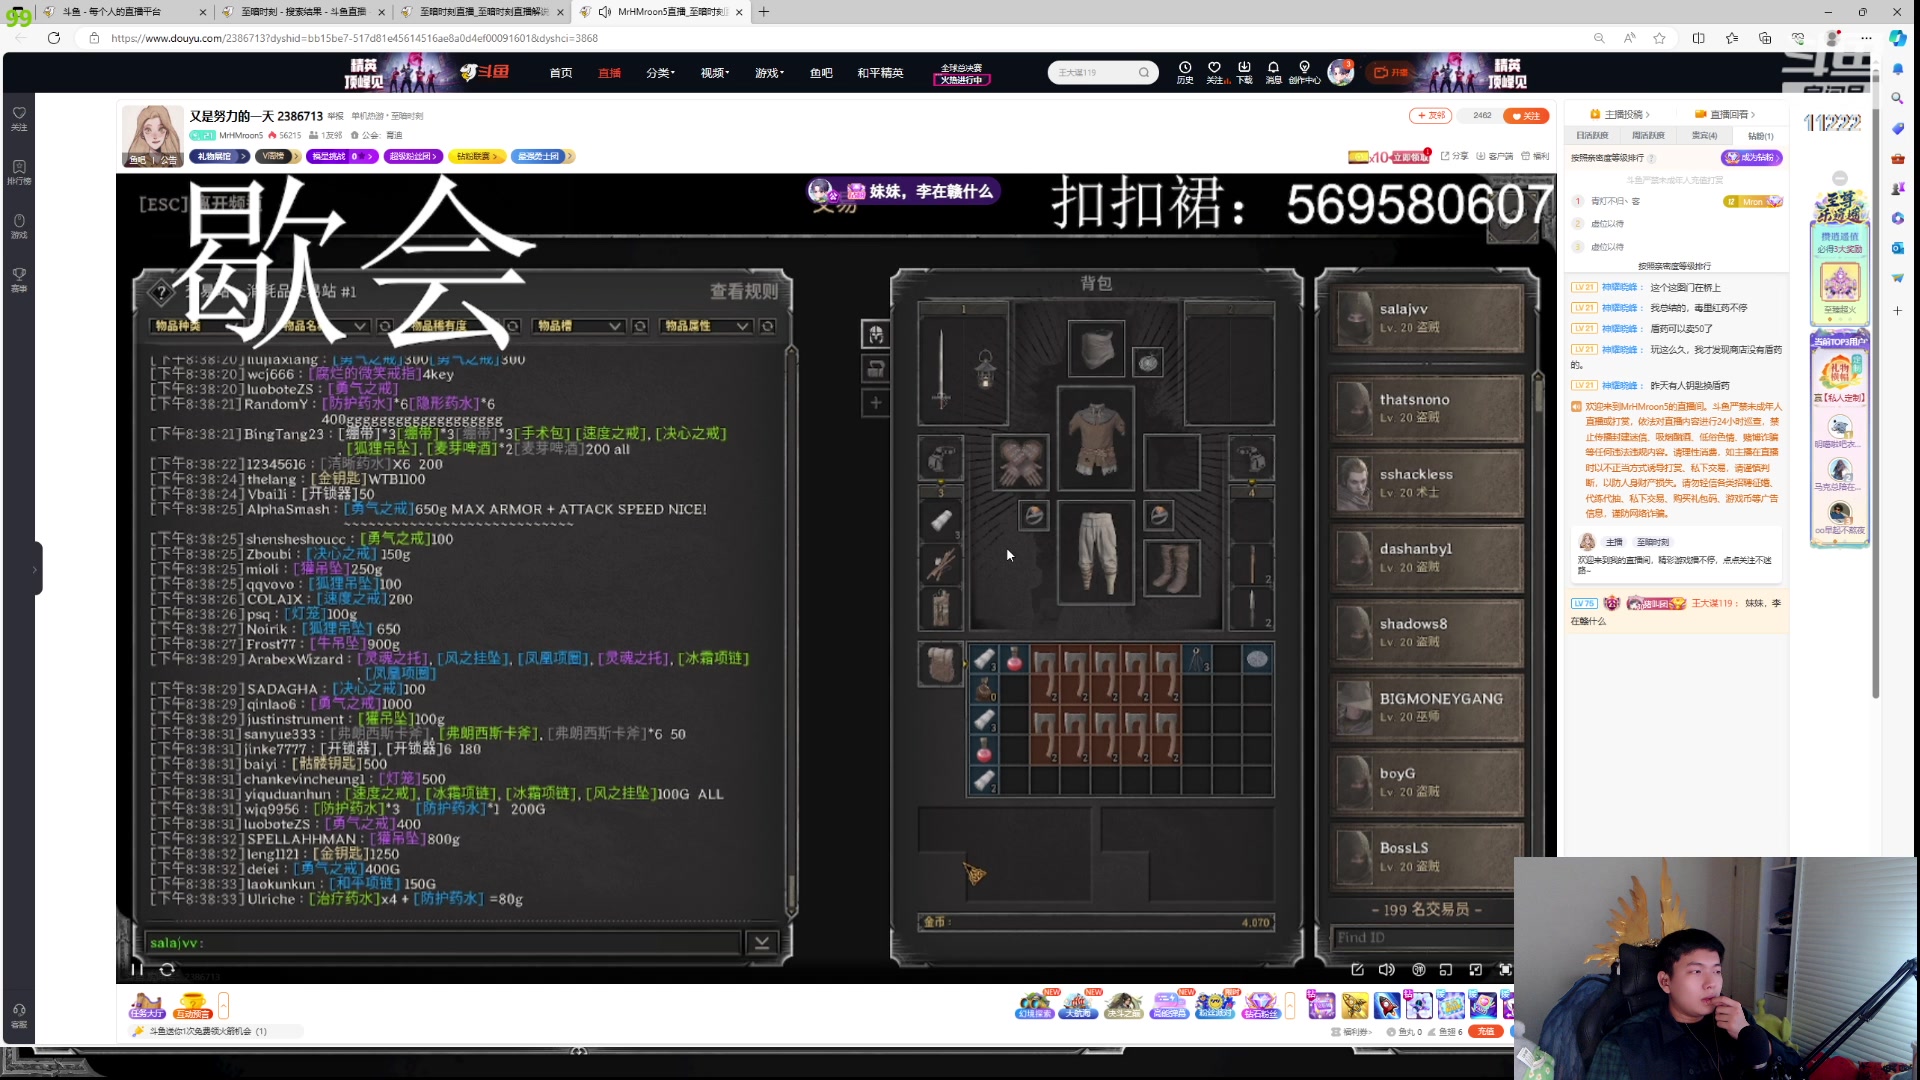Open the 客服 headset icon in left sidebar
The height and width of the screenshot is (1080, 1920).
point(19,1015)
